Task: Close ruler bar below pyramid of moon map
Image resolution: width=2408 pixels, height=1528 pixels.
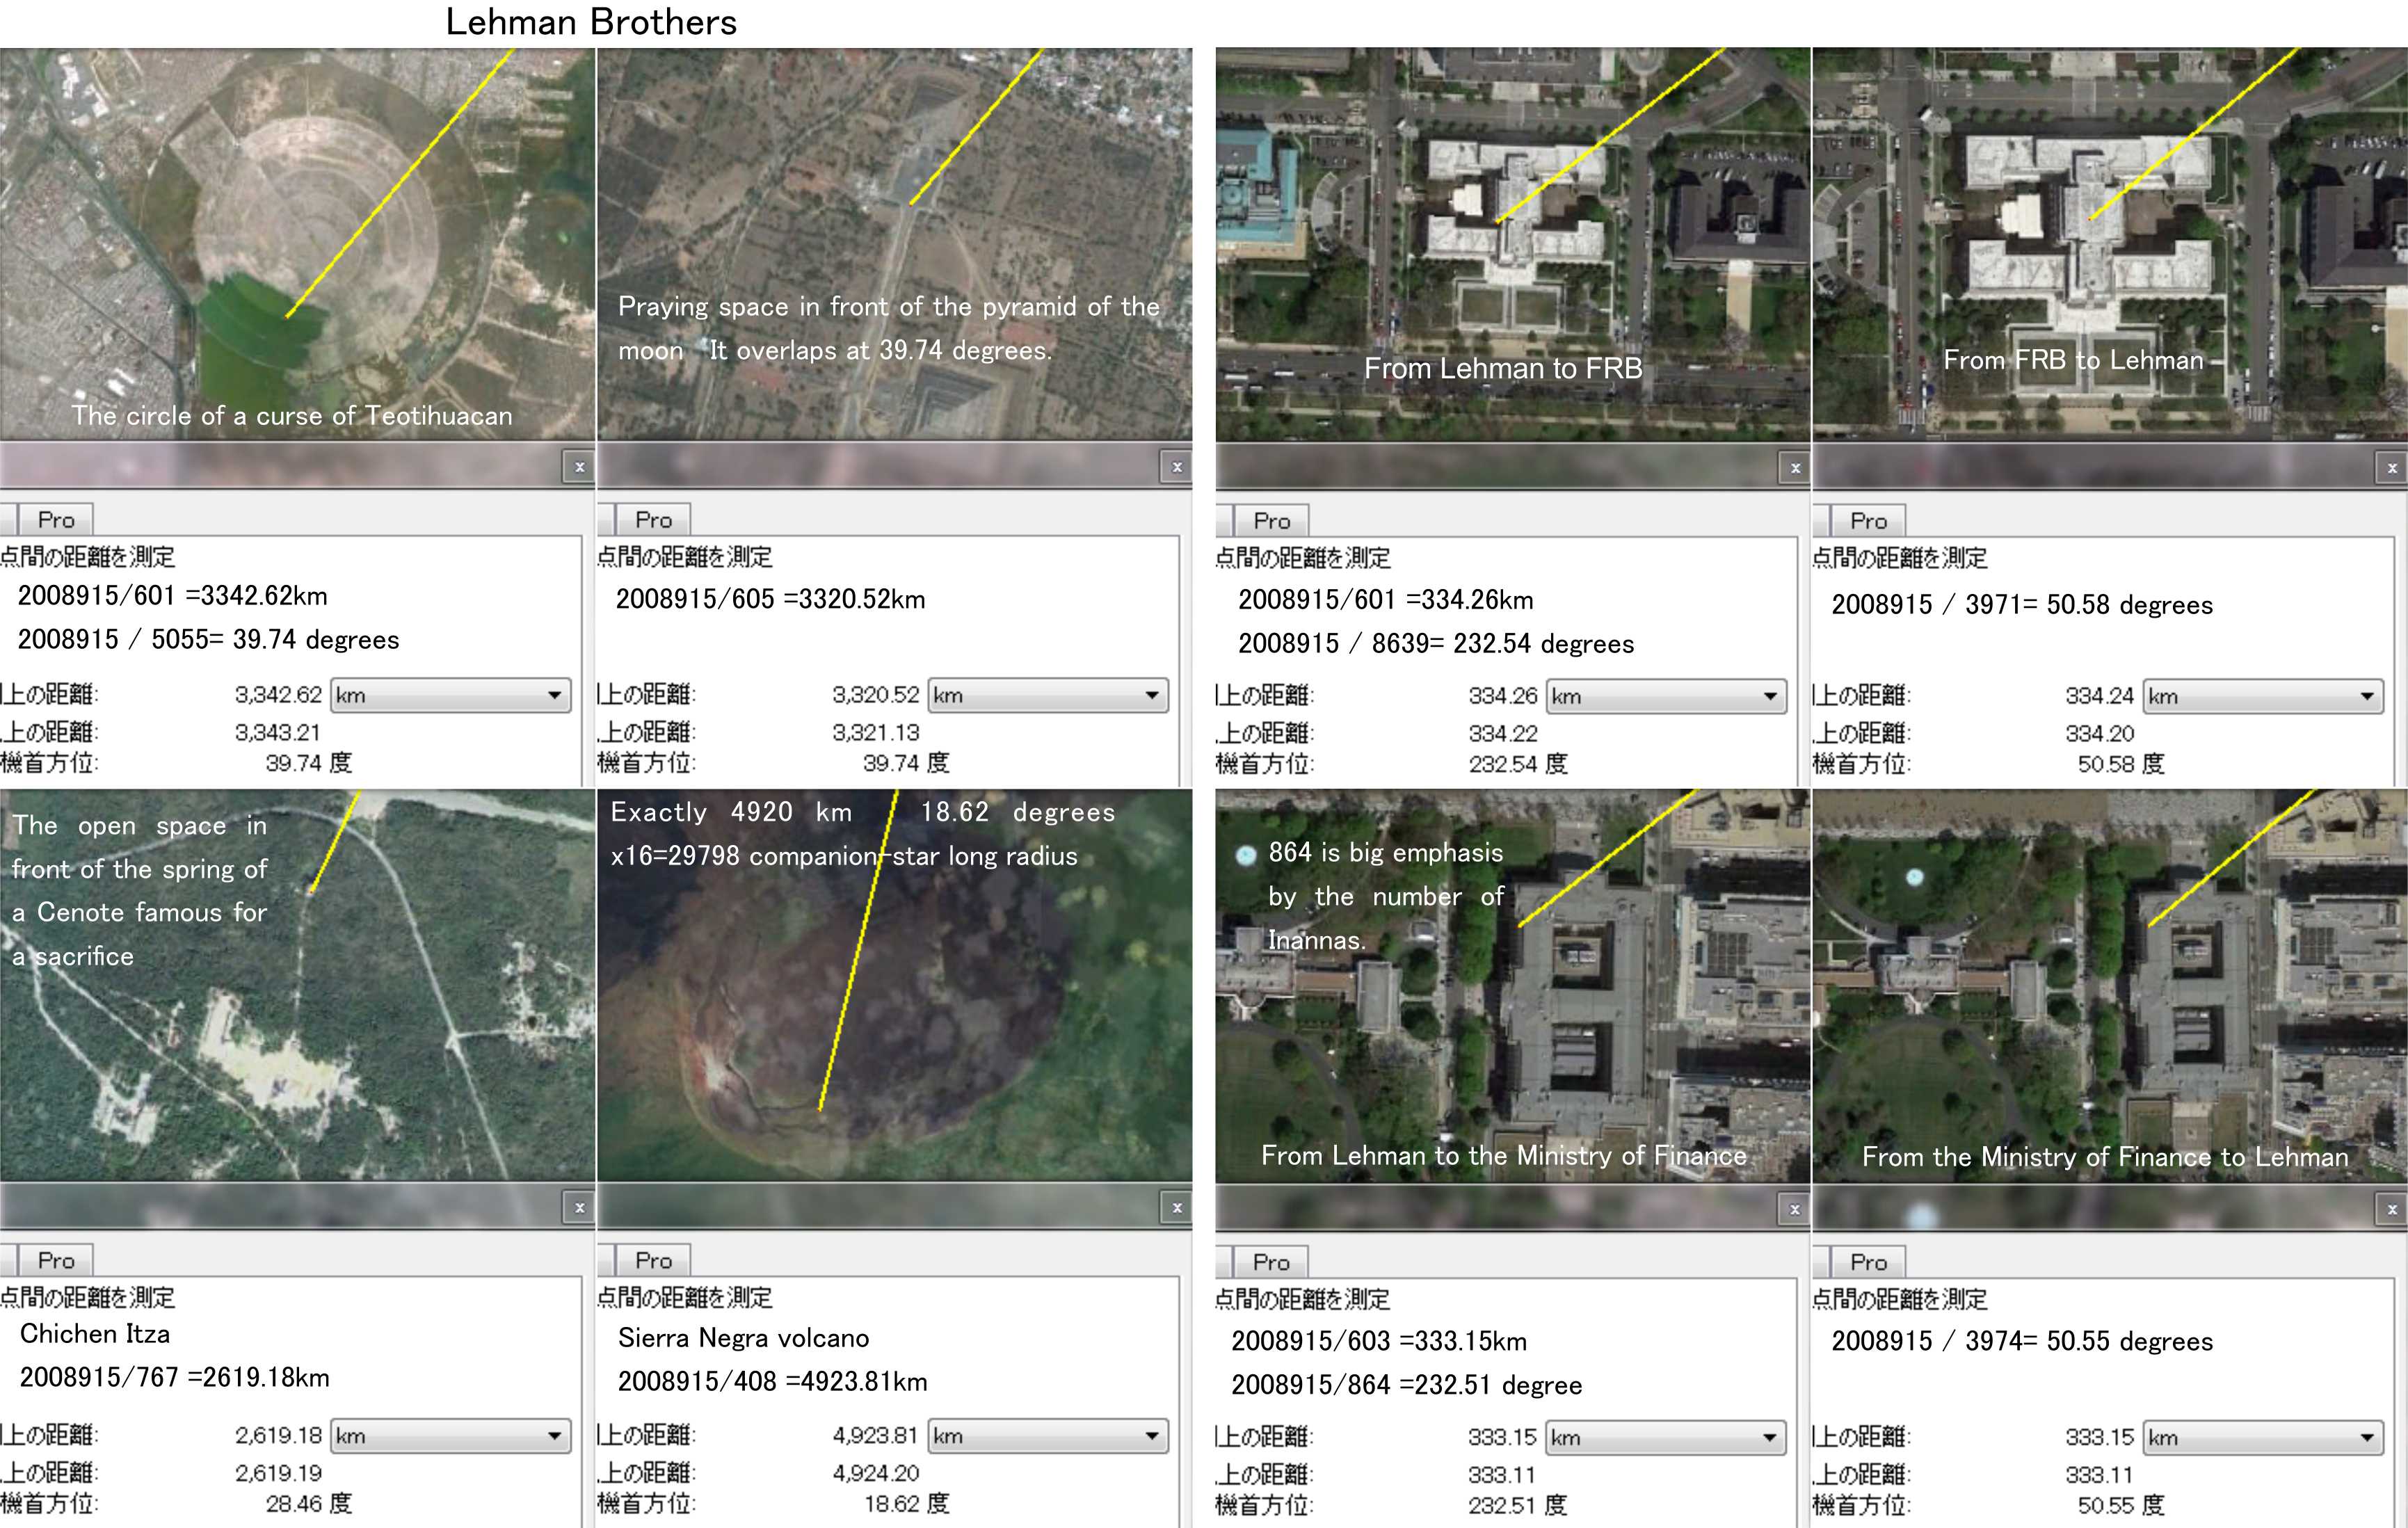Action: tap(1176, 467)
